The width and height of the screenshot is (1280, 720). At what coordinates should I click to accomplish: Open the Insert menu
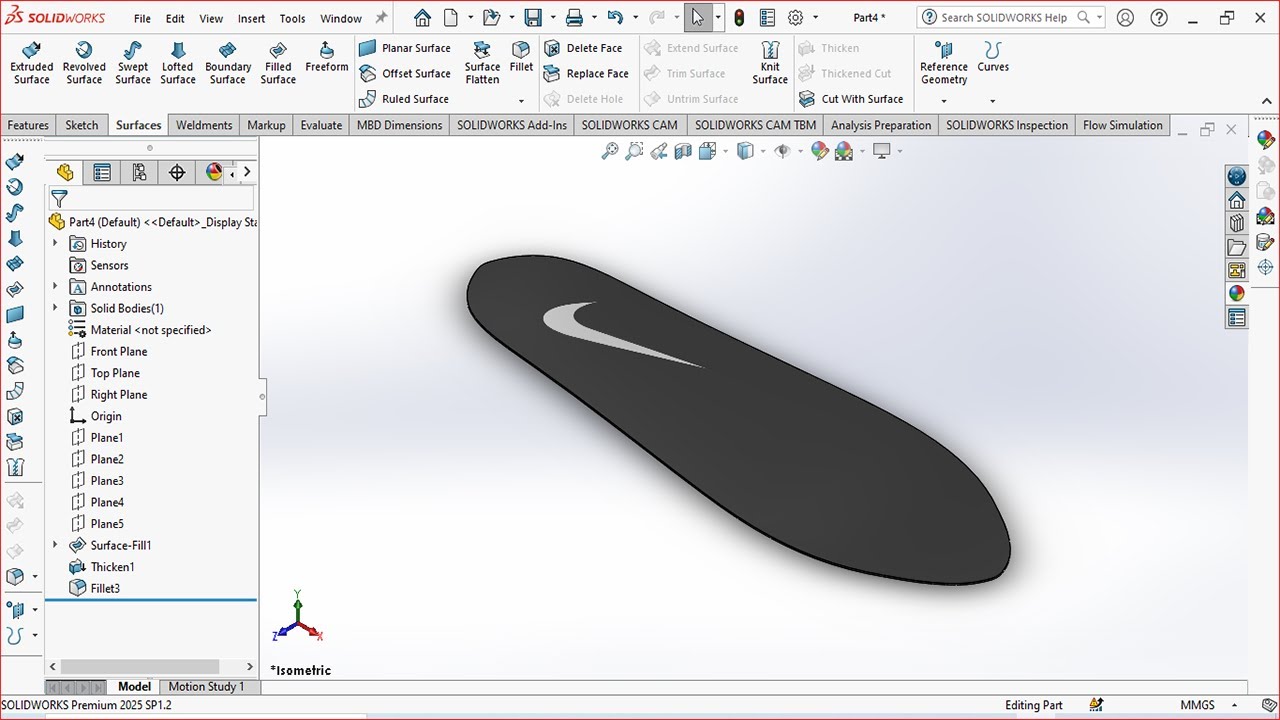pyautogui.click(x=251, y=18)
